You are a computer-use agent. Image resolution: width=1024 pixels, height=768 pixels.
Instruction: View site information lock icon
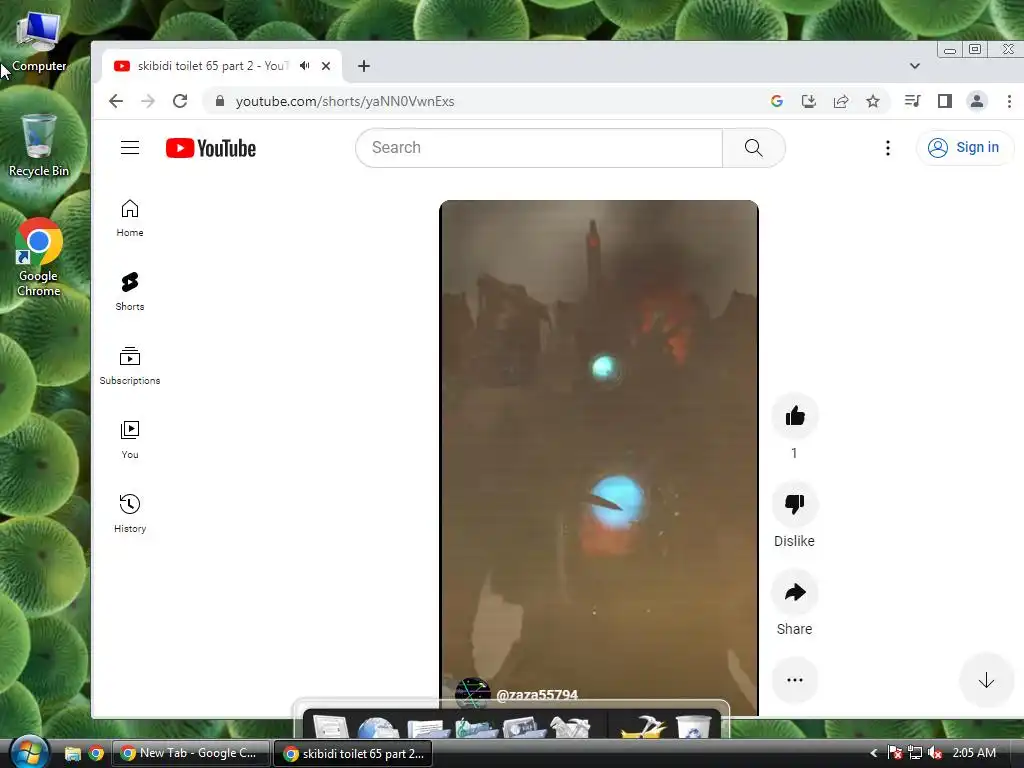[x=220, y=101]
